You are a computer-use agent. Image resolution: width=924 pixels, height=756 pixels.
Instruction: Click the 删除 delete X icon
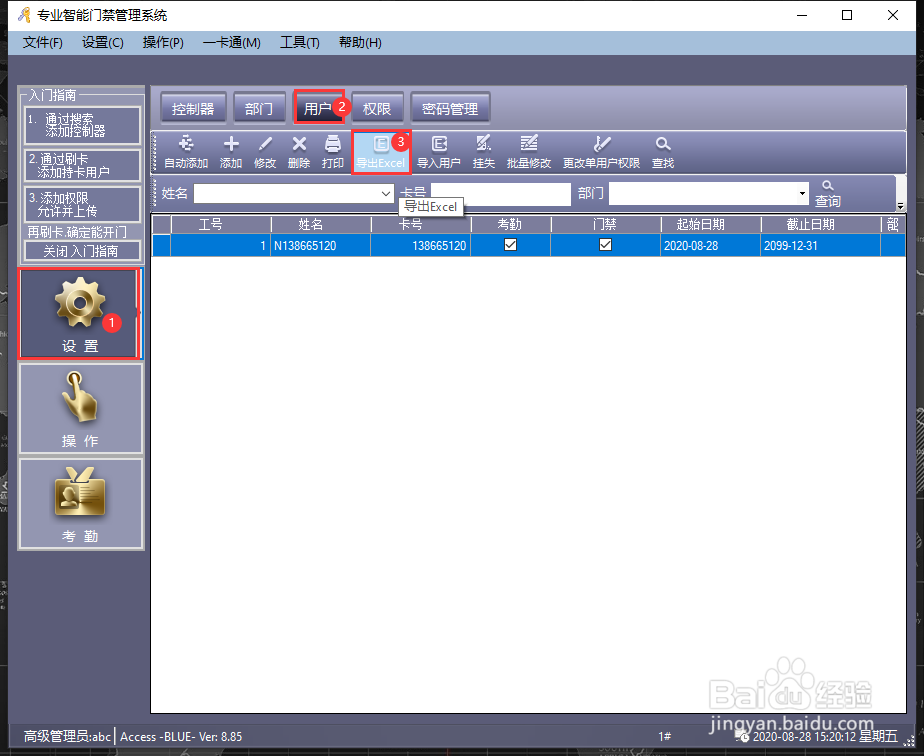(299, 152)
